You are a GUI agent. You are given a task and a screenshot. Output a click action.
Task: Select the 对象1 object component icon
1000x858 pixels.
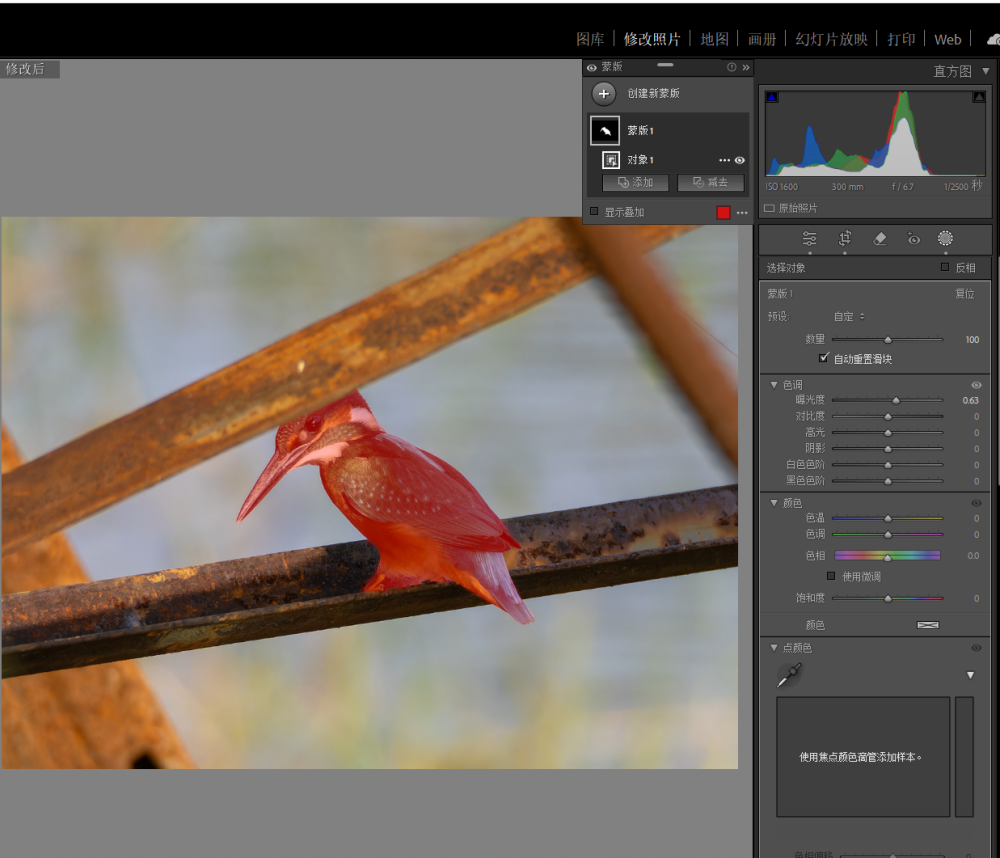tap(611, 159)
